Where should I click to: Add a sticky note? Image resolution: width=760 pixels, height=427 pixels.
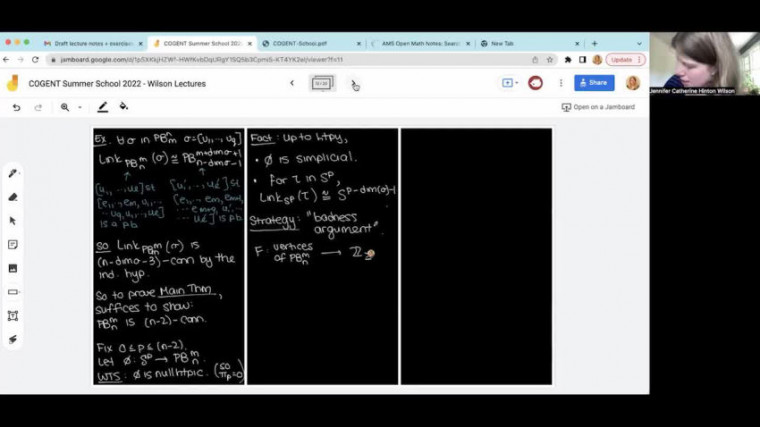point(13,244)
